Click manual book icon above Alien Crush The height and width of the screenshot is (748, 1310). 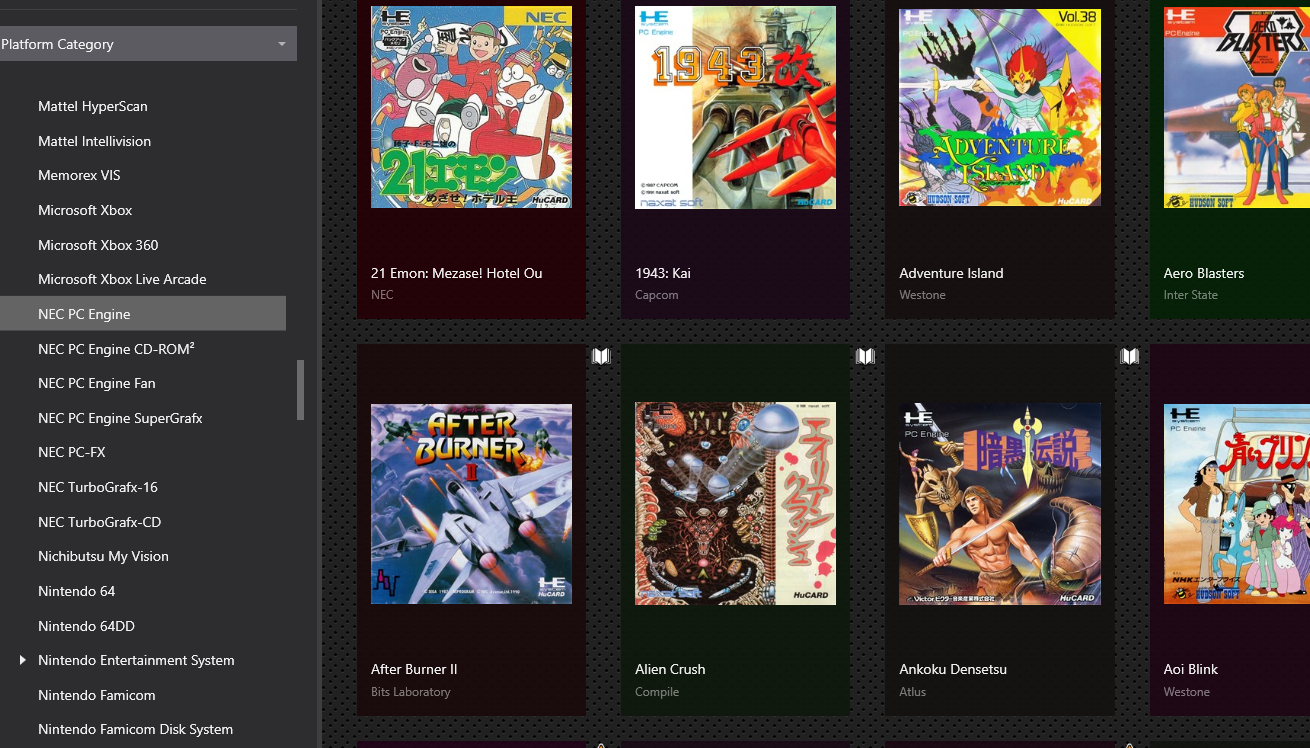865,356
